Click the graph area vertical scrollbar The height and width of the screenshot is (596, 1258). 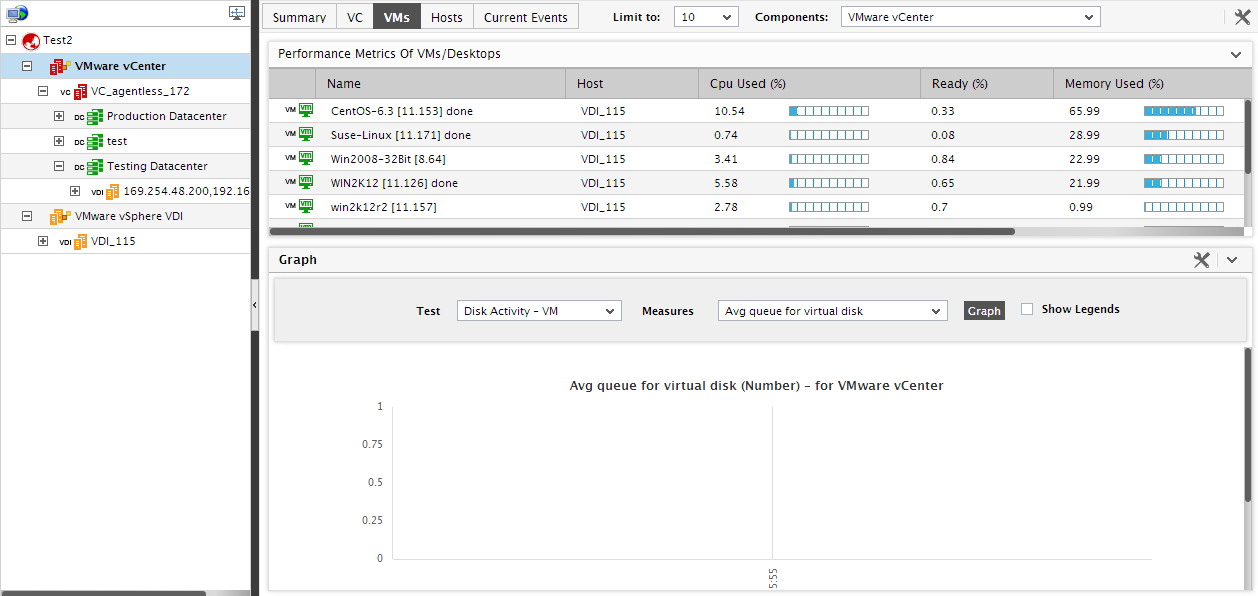click(1247, 424)
